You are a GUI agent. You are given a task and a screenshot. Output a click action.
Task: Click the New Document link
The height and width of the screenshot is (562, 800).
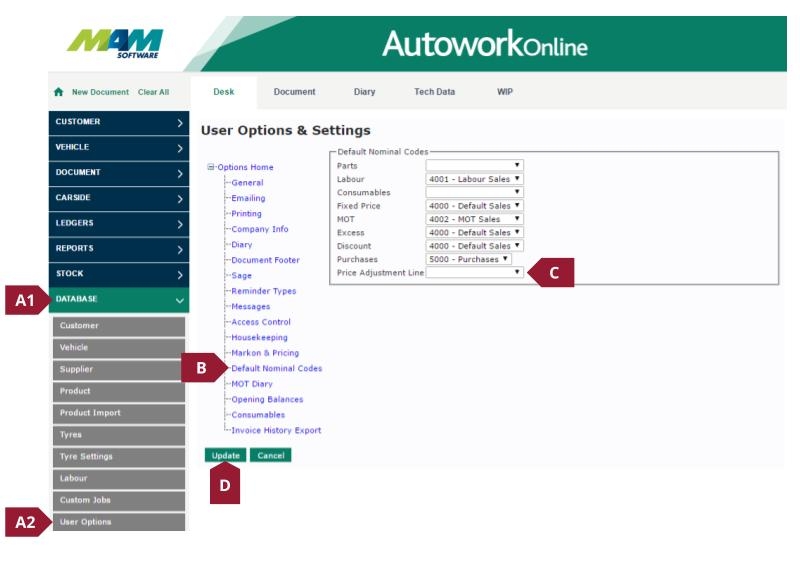(x=100, y=92)
